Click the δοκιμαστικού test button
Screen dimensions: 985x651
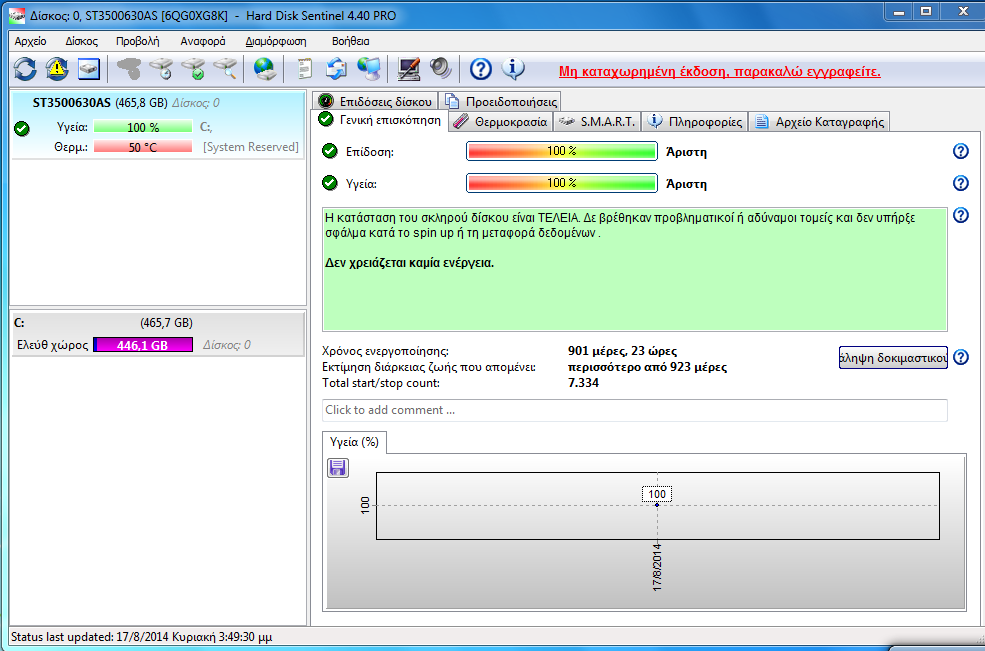pyautogui.click(x=893, y=358)
